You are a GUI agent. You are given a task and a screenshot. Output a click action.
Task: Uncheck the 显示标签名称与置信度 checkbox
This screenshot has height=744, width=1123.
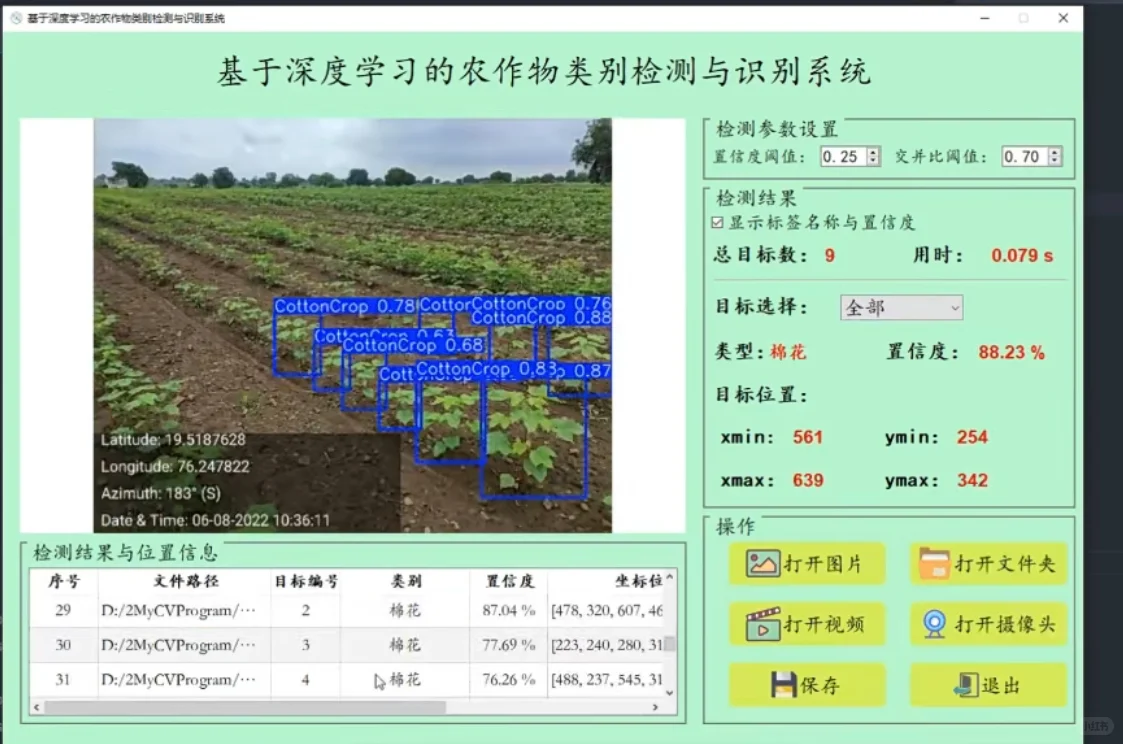click(717, 222)
